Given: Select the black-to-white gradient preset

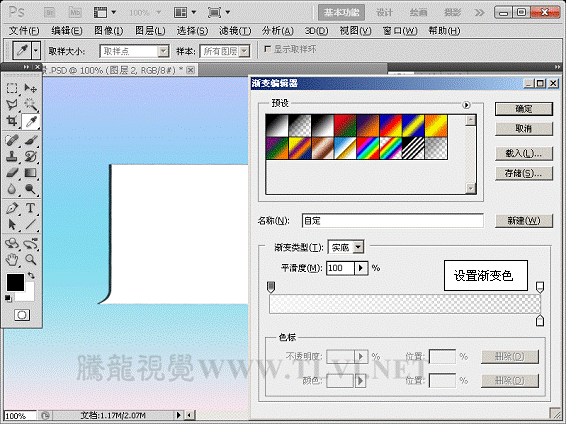Looking at the screenshot, I should [322, 126].
